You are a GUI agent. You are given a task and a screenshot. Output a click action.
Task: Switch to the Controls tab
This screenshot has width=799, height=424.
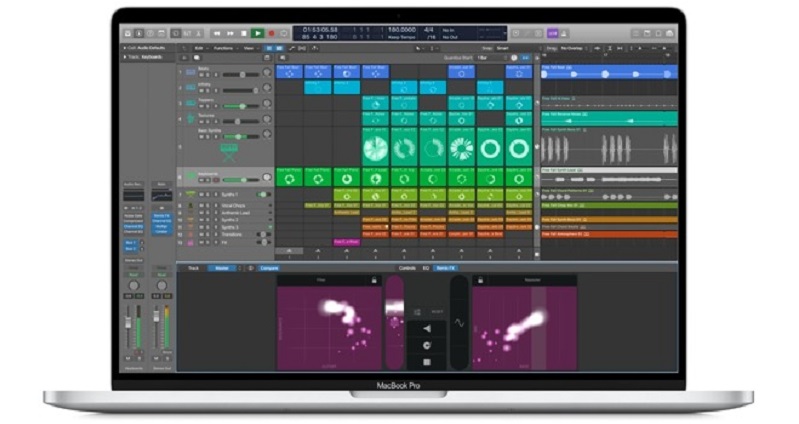(x=407, y=268)
